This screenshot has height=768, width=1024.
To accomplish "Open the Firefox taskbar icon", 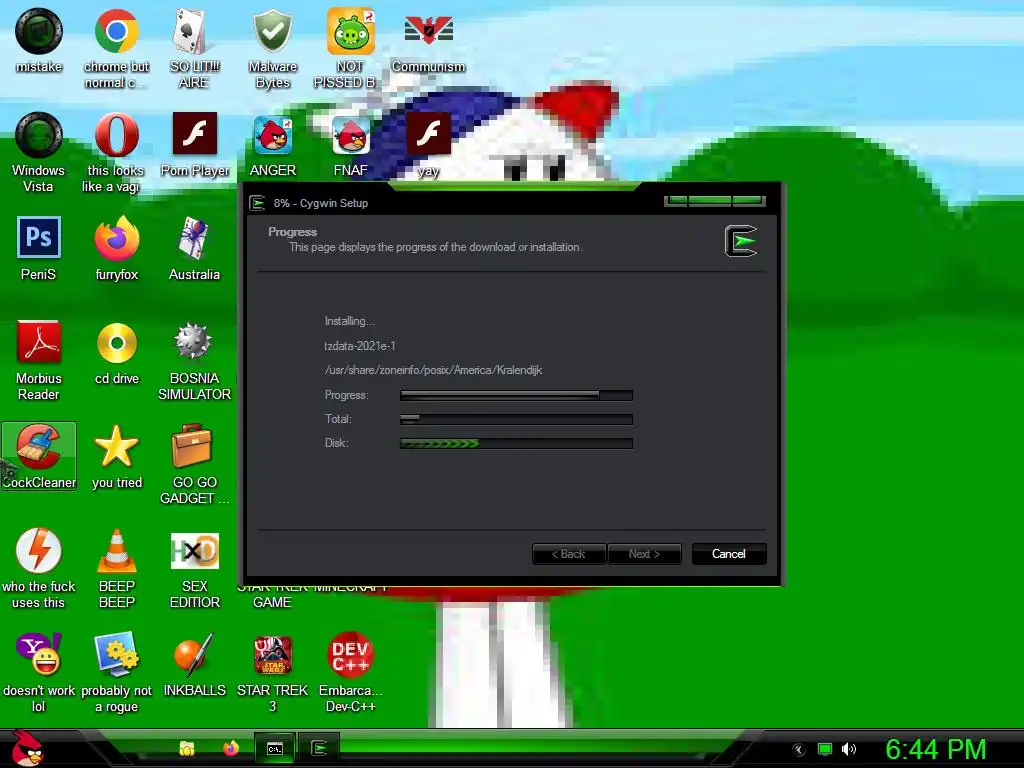I will pyautogui.click(x=231, y=748).
